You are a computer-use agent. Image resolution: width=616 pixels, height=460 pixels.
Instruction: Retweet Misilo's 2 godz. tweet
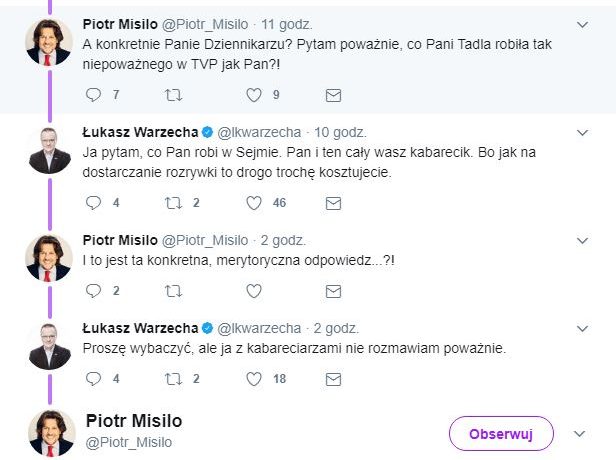(174, 291)
